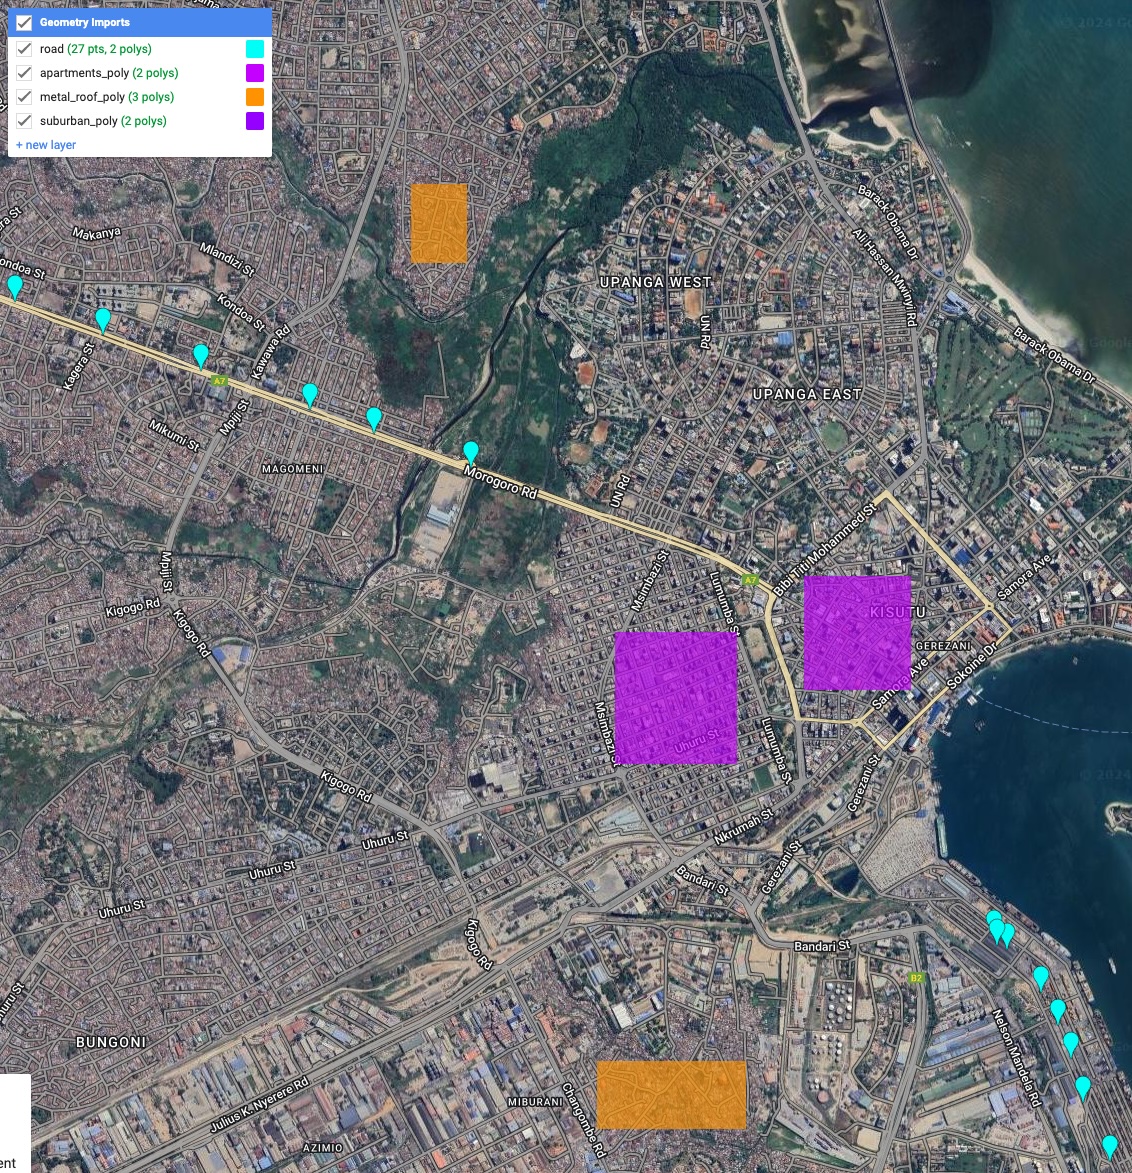Select the 'suburban_poly (2 polys)' layer name
The width and height of the screenshot is (1132, 1173).
click(x=103, y=120)
